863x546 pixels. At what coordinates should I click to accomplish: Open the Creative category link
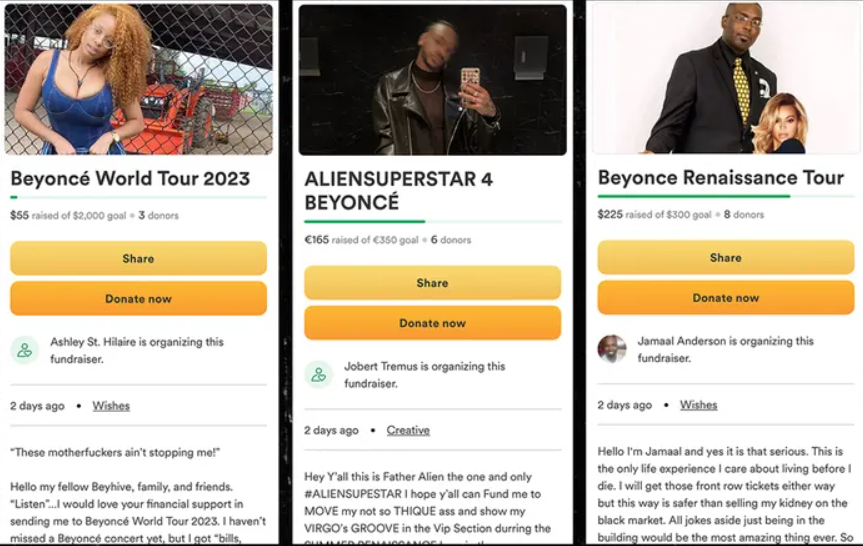pos(408,430)
